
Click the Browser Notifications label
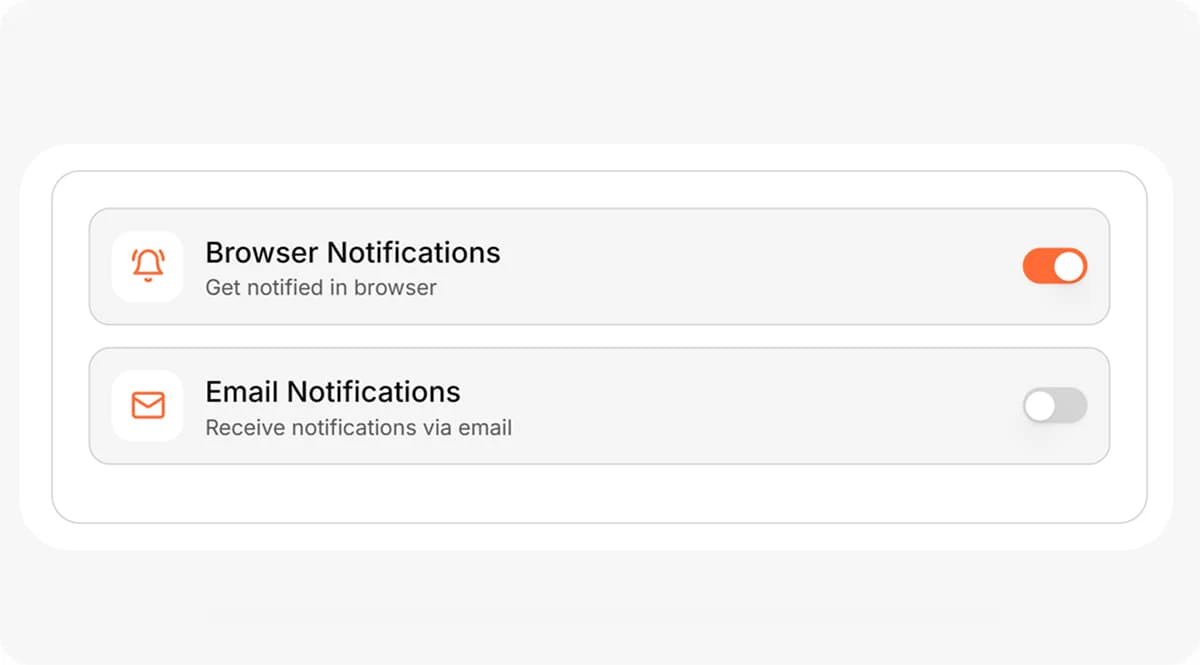[352, 253]
